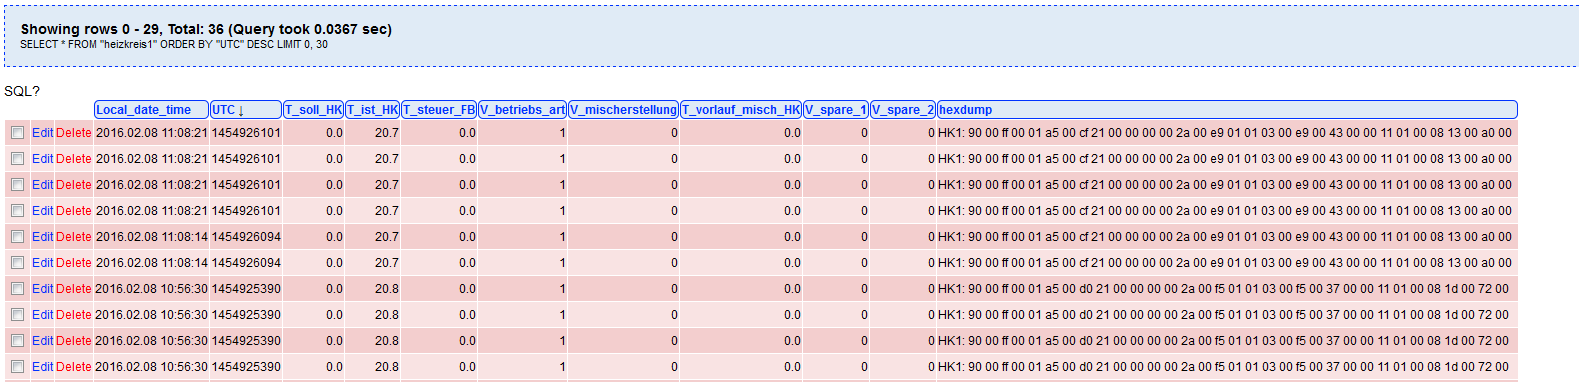
Task: Delete the third 11:08:21 row
Action: click(x=73, y=185)
